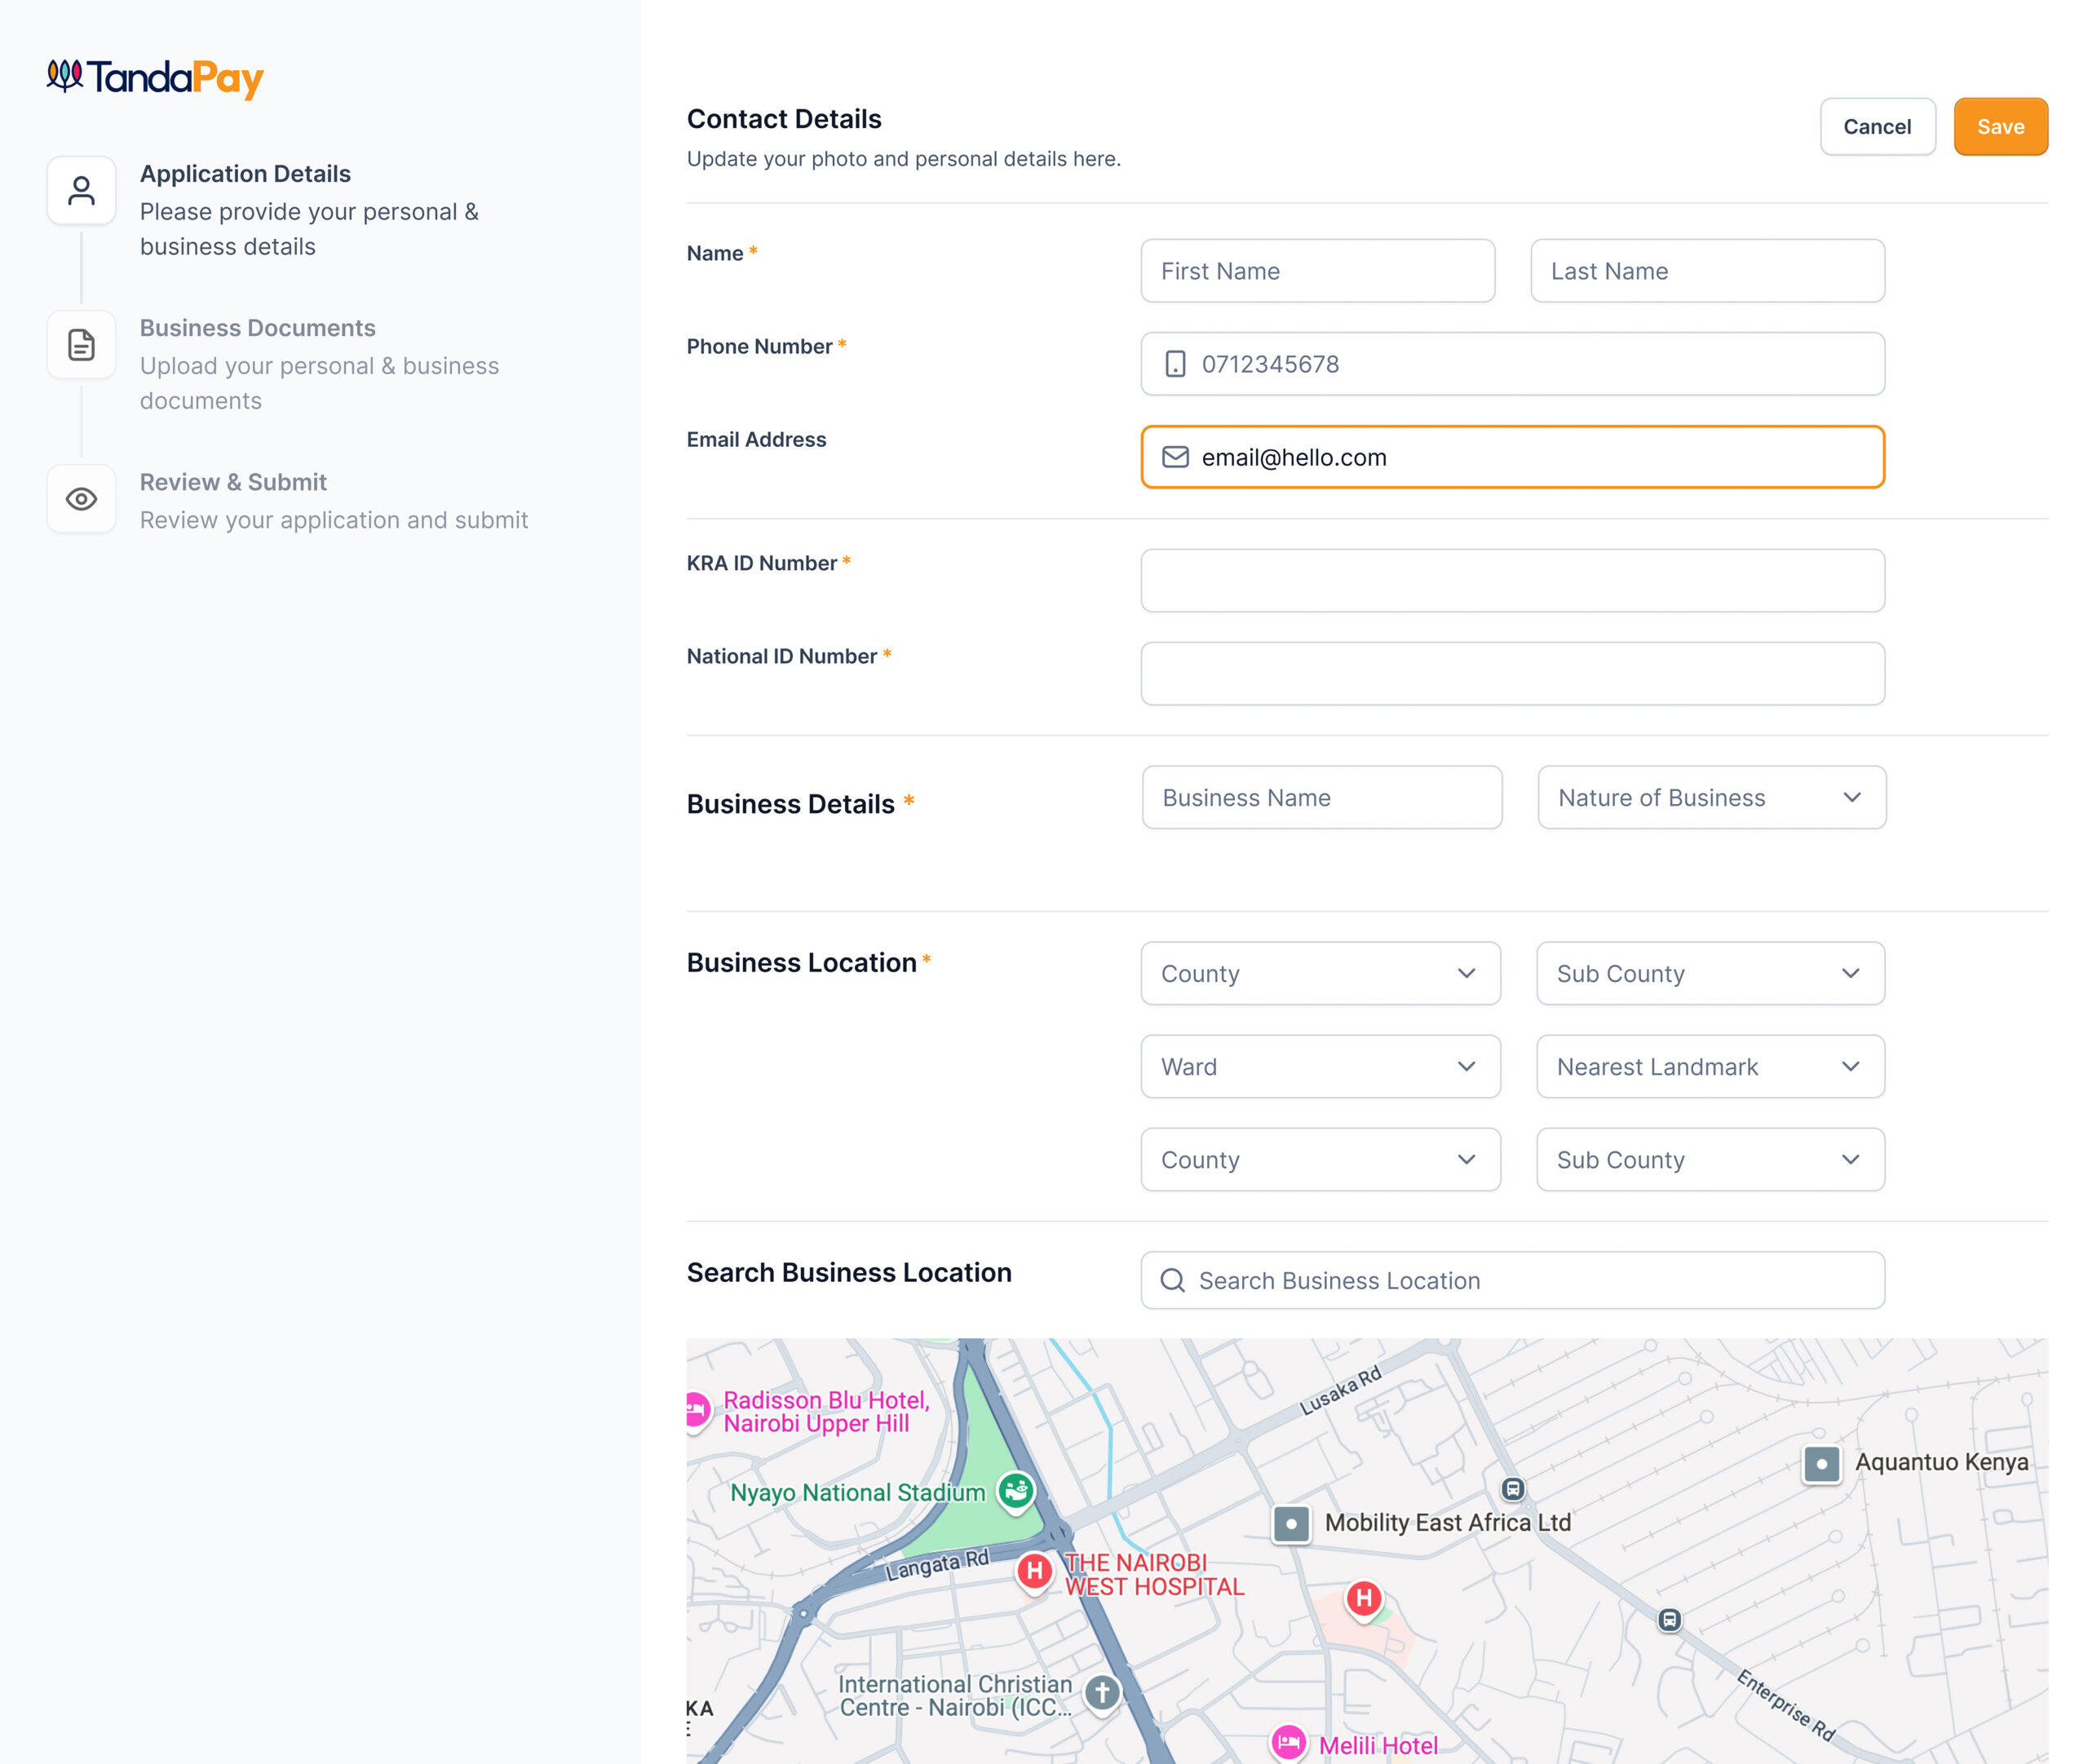Click the Review & Submit eye icon
Viewport: 2088px width, 1764px height.
(81, 499)
